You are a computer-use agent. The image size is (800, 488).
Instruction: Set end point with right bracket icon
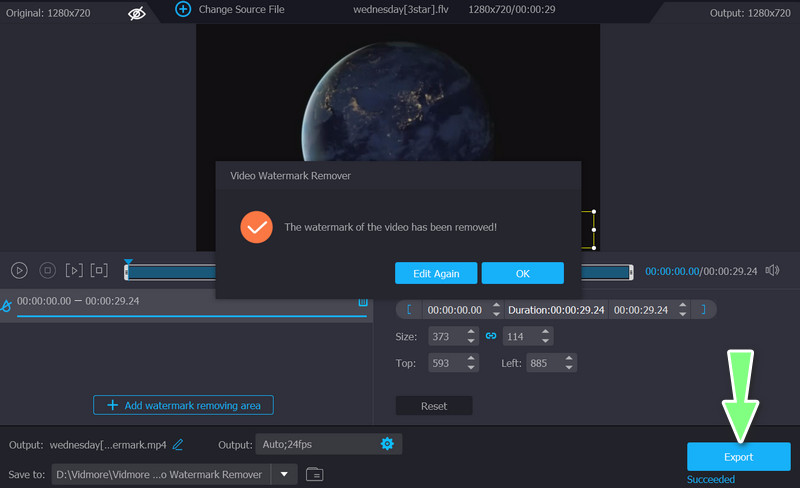703,310
